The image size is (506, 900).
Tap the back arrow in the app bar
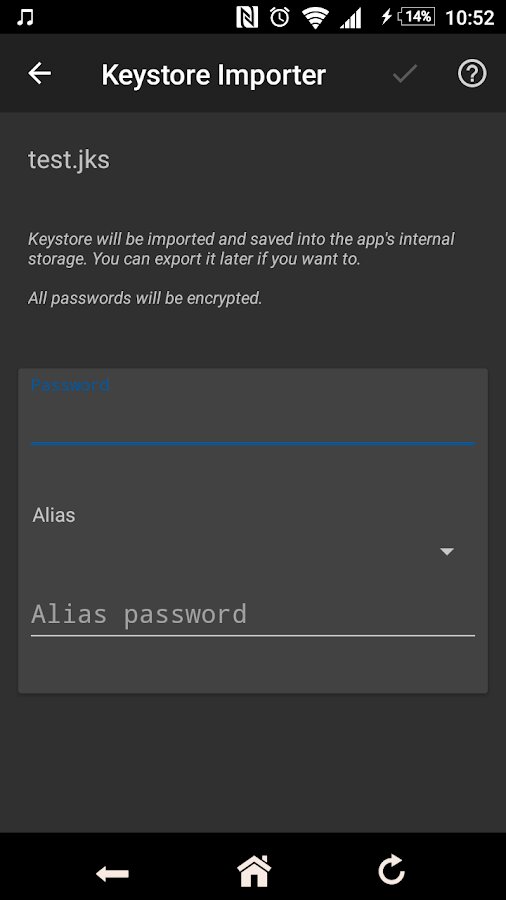tap(40, 73)
